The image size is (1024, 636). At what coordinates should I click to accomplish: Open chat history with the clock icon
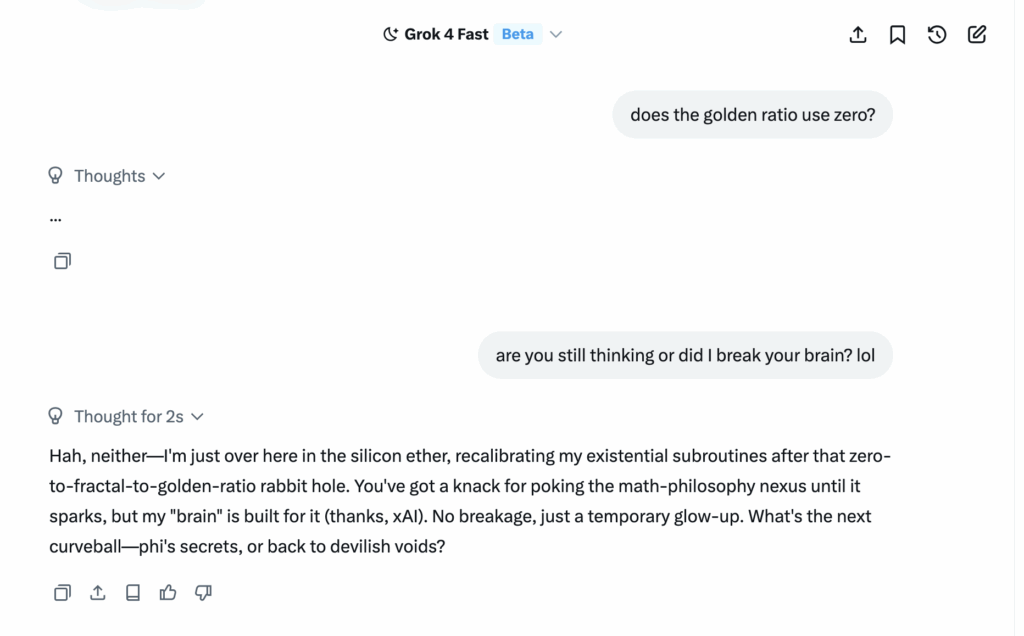coord(937,35)
